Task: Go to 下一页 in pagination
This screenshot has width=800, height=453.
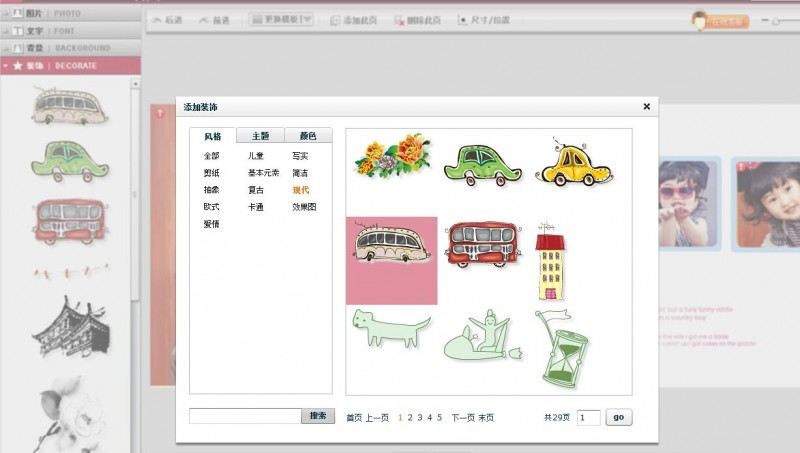Action: click(x=462, y=418)
